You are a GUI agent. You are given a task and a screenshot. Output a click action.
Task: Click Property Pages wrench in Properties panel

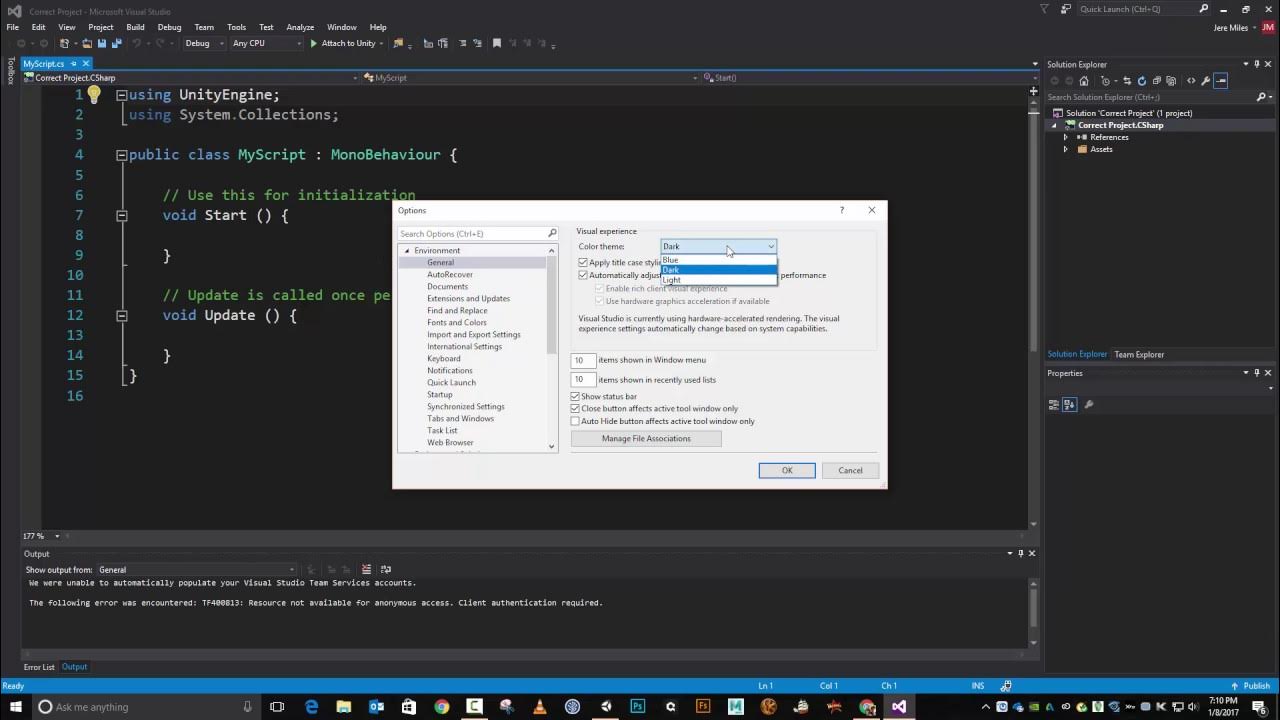(x=1089, y=405)
